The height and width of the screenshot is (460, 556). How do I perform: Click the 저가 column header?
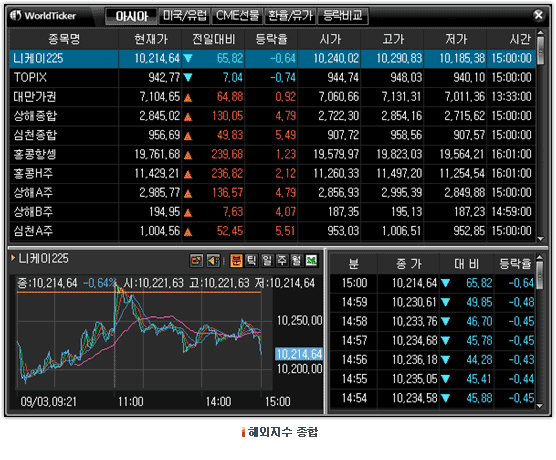[x=456, y=39]
